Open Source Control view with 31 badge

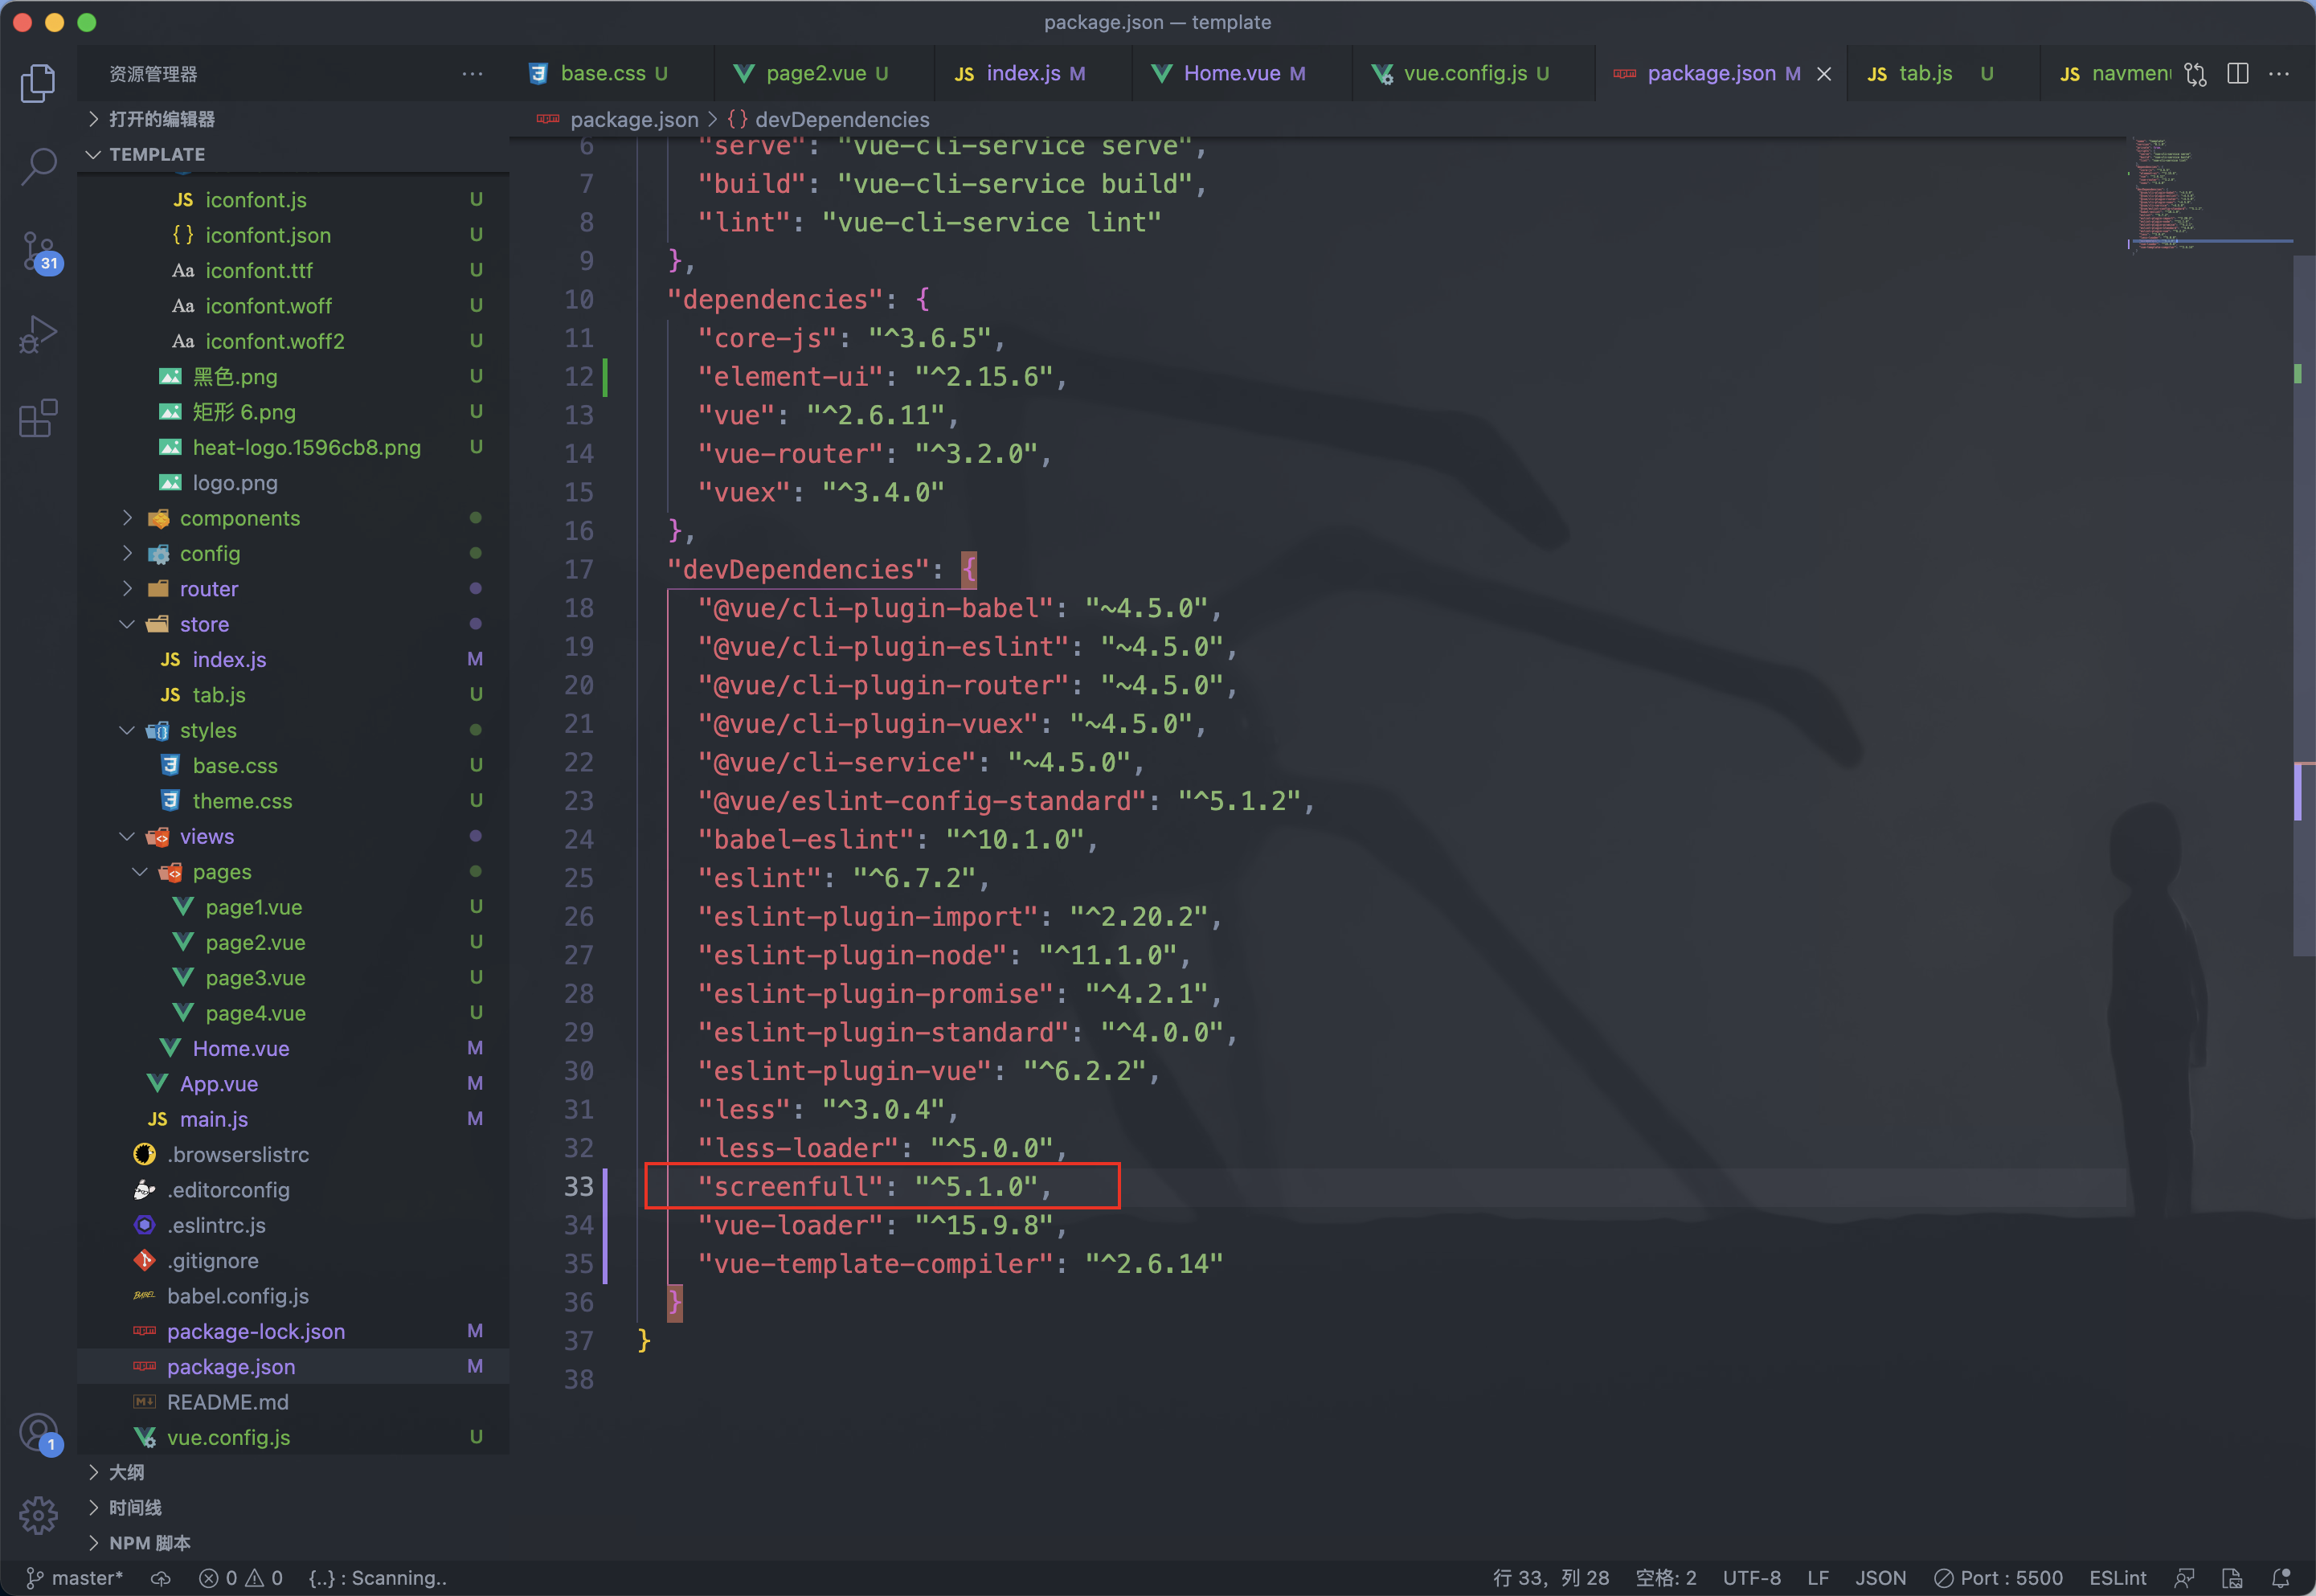click(38, 250)
